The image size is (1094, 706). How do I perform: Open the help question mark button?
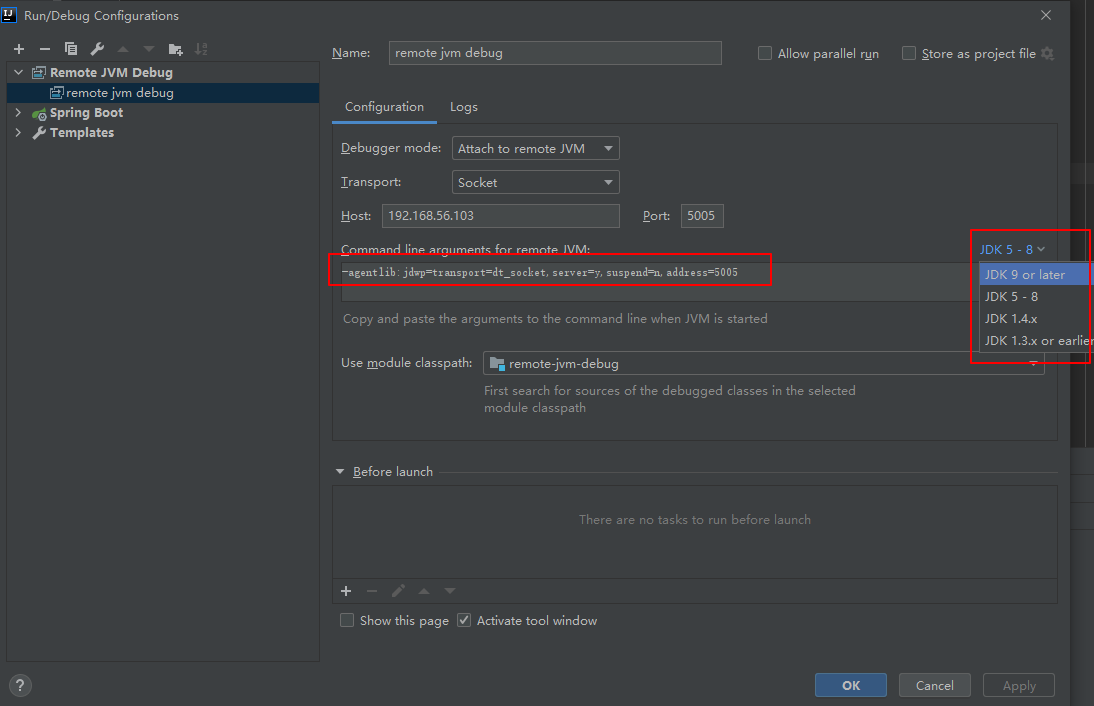[x=20, y=685]
